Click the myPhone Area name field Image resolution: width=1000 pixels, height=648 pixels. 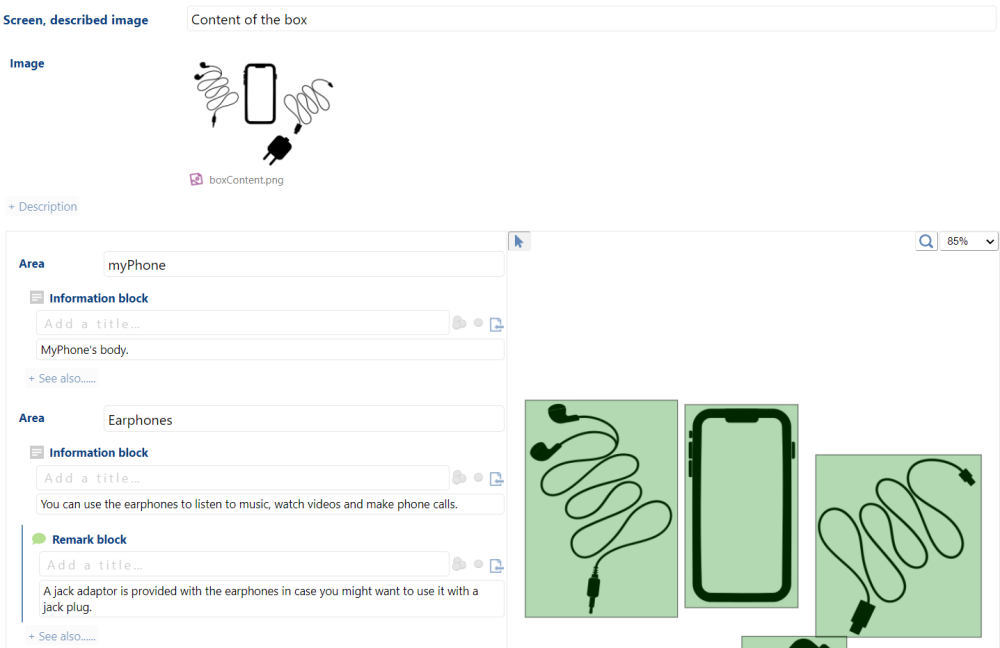tap(304, 265)
